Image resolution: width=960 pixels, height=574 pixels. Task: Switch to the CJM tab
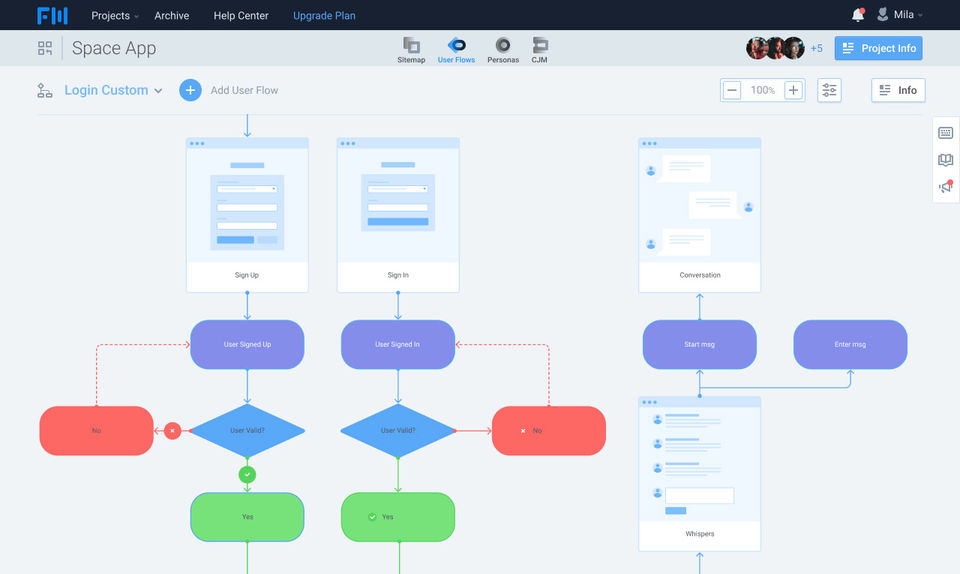point(539,50)
